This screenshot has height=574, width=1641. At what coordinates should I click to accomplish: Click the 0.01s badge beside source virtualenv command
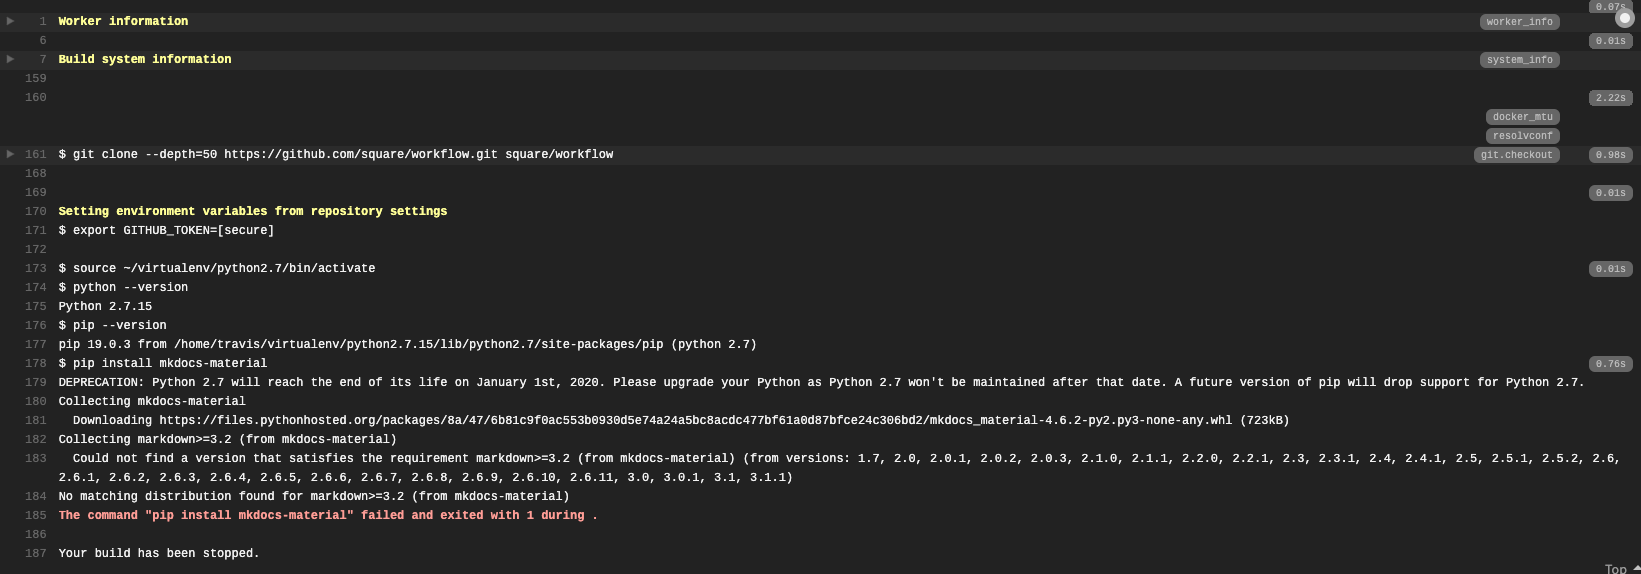click(x=1610, y=269)
